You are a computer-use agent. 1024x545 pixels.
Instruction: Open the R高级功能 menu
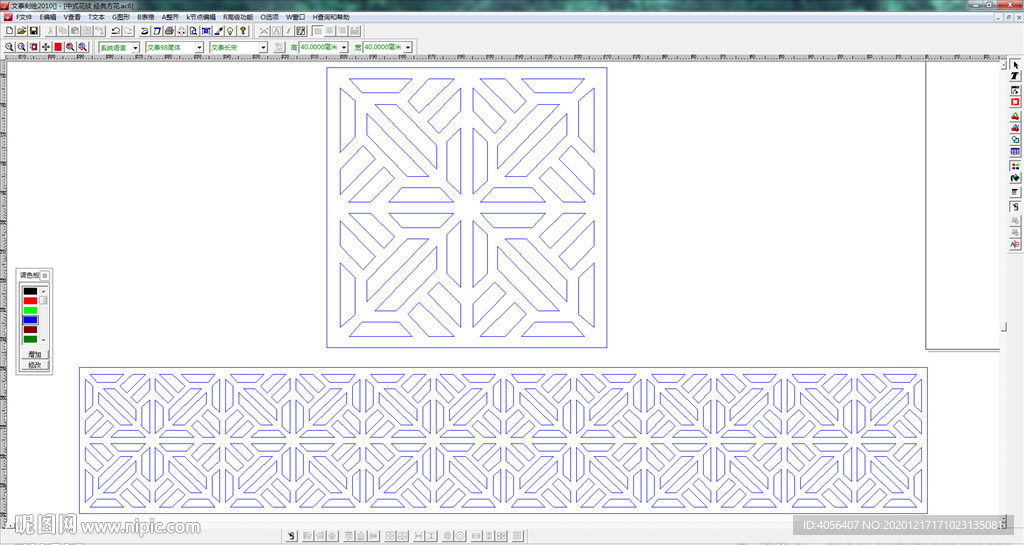click(238, 17)
